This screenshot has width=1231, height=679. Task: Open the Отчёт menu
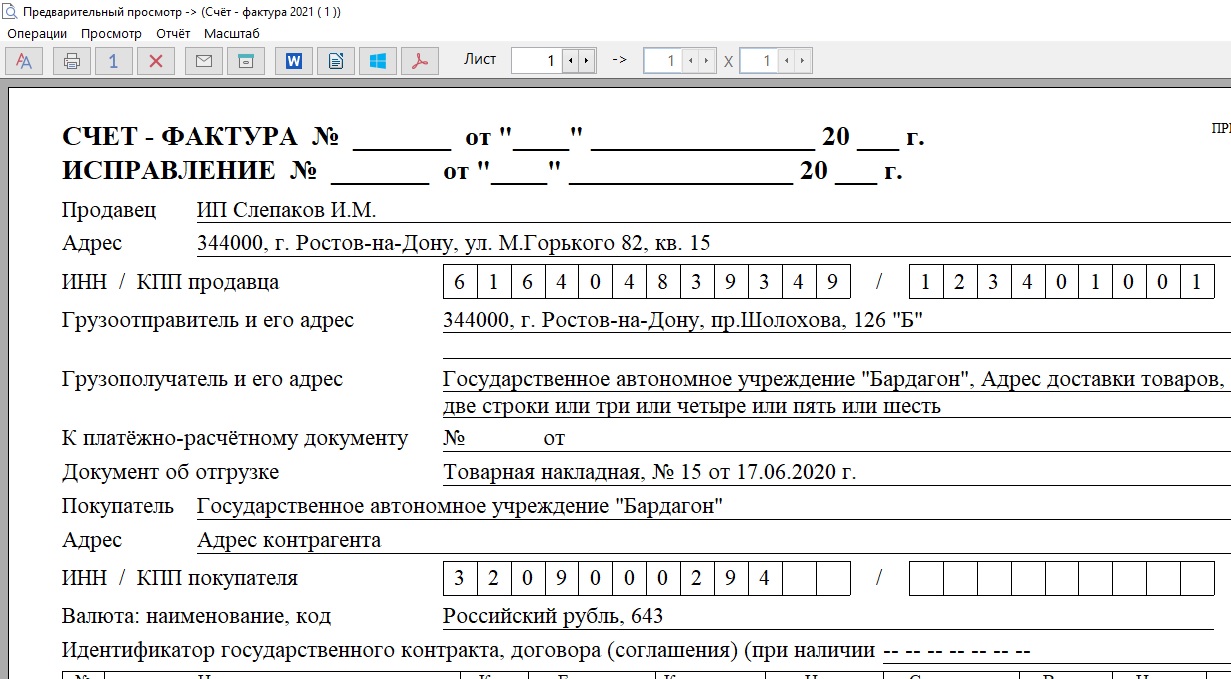[x=173, y=33]
